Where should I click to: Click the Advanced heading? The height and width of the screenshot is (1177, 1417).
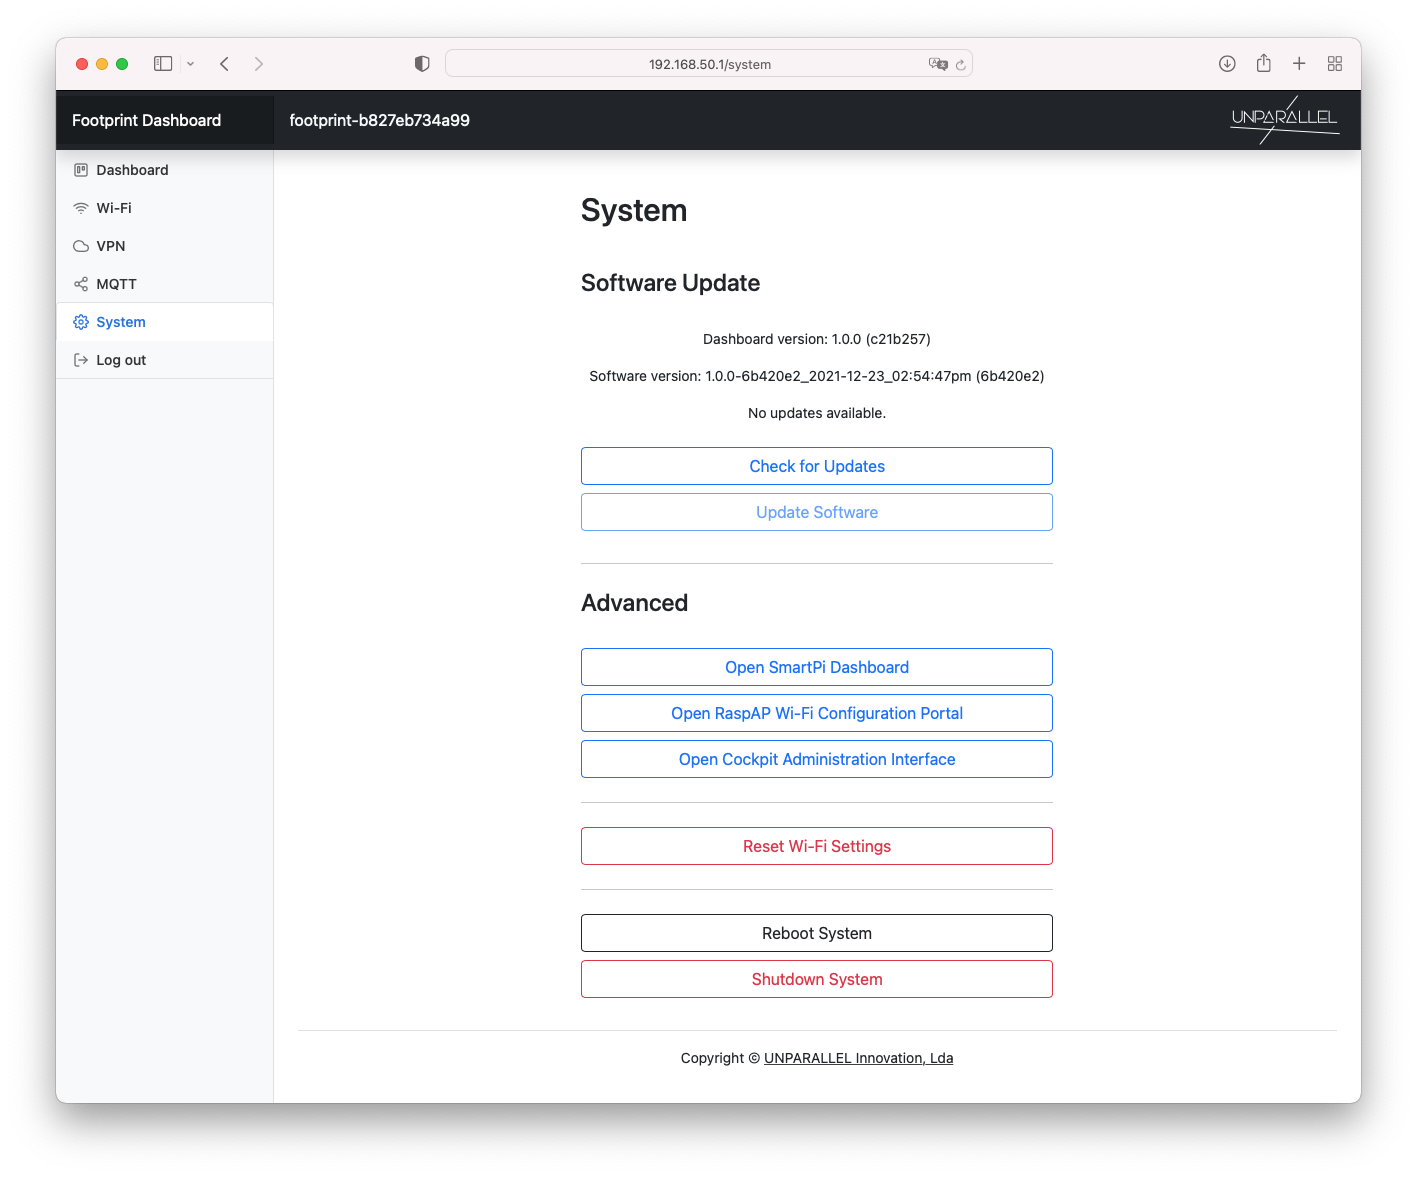[634, 603]
